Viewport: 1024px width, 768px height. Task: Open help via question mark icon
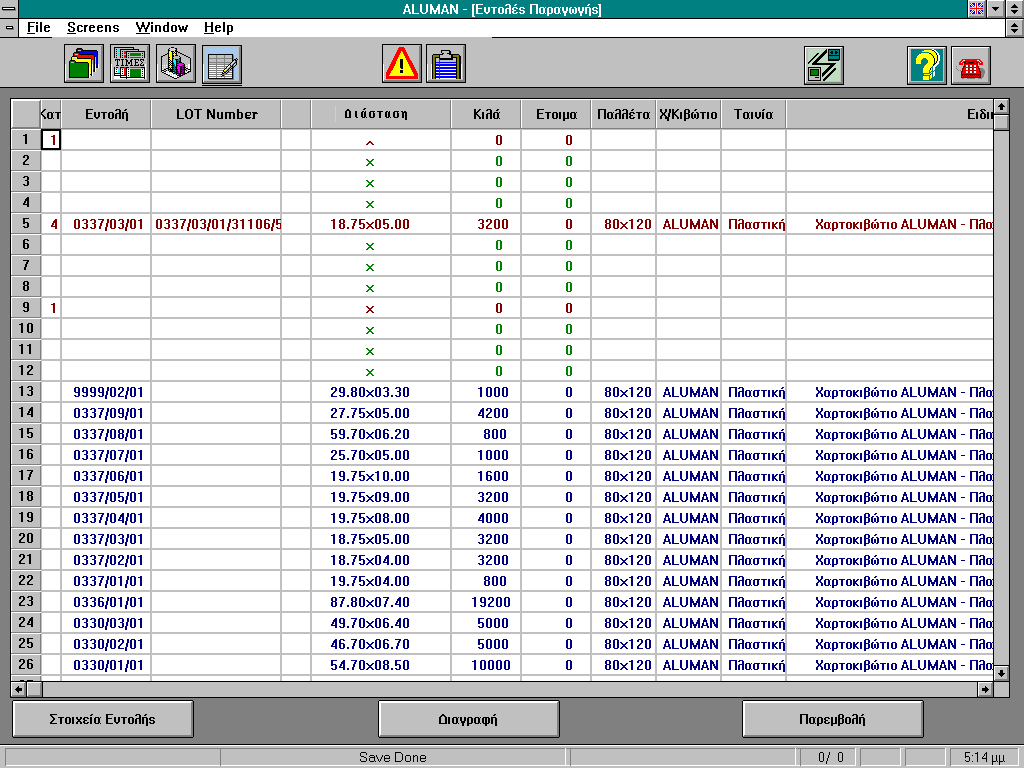[x=927, y=66]
